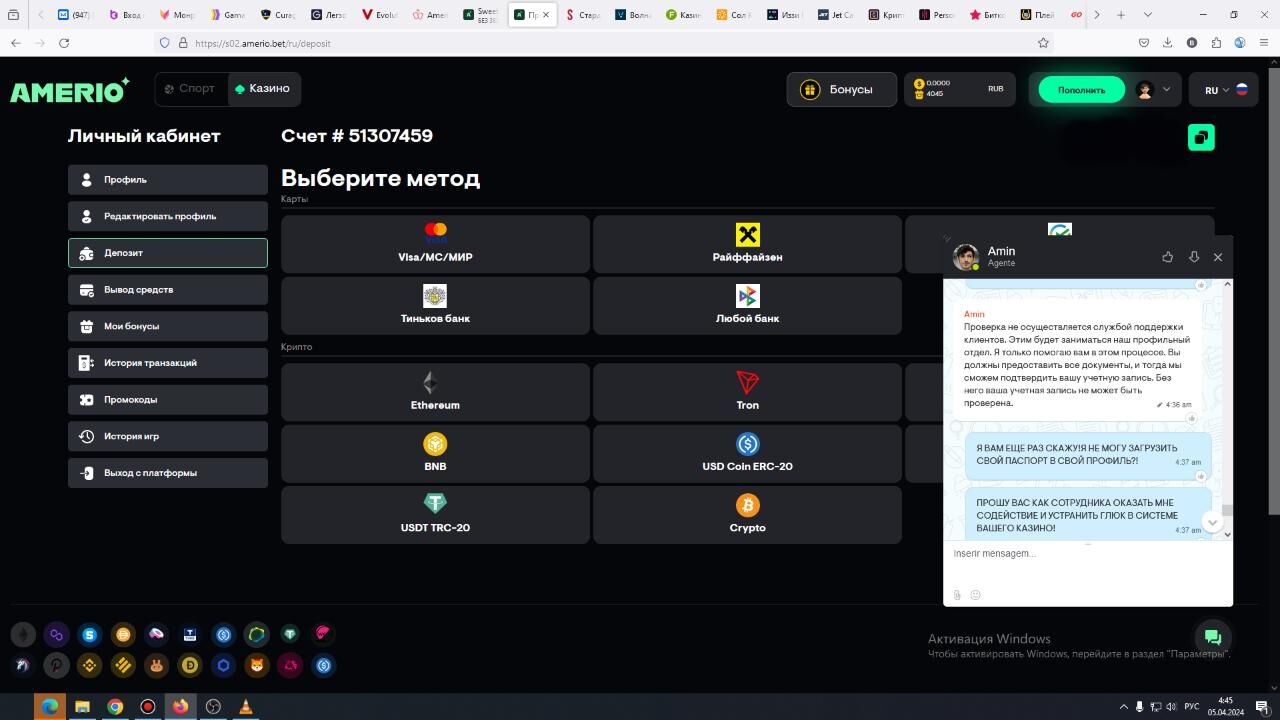Click green copy icon near account number
Viewport: 1280px width, 720px height.
point(1201,138)
